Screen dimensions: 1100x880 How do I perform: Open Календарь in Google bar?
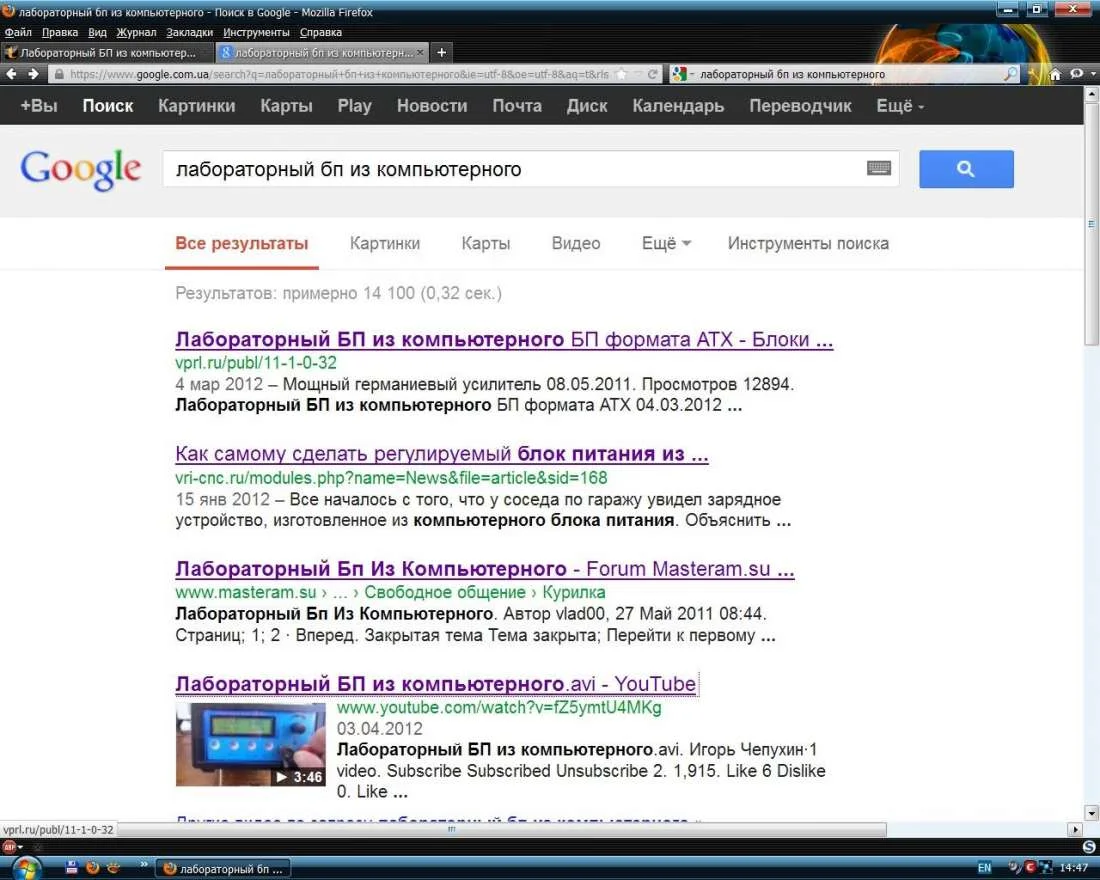pos(678,105)
